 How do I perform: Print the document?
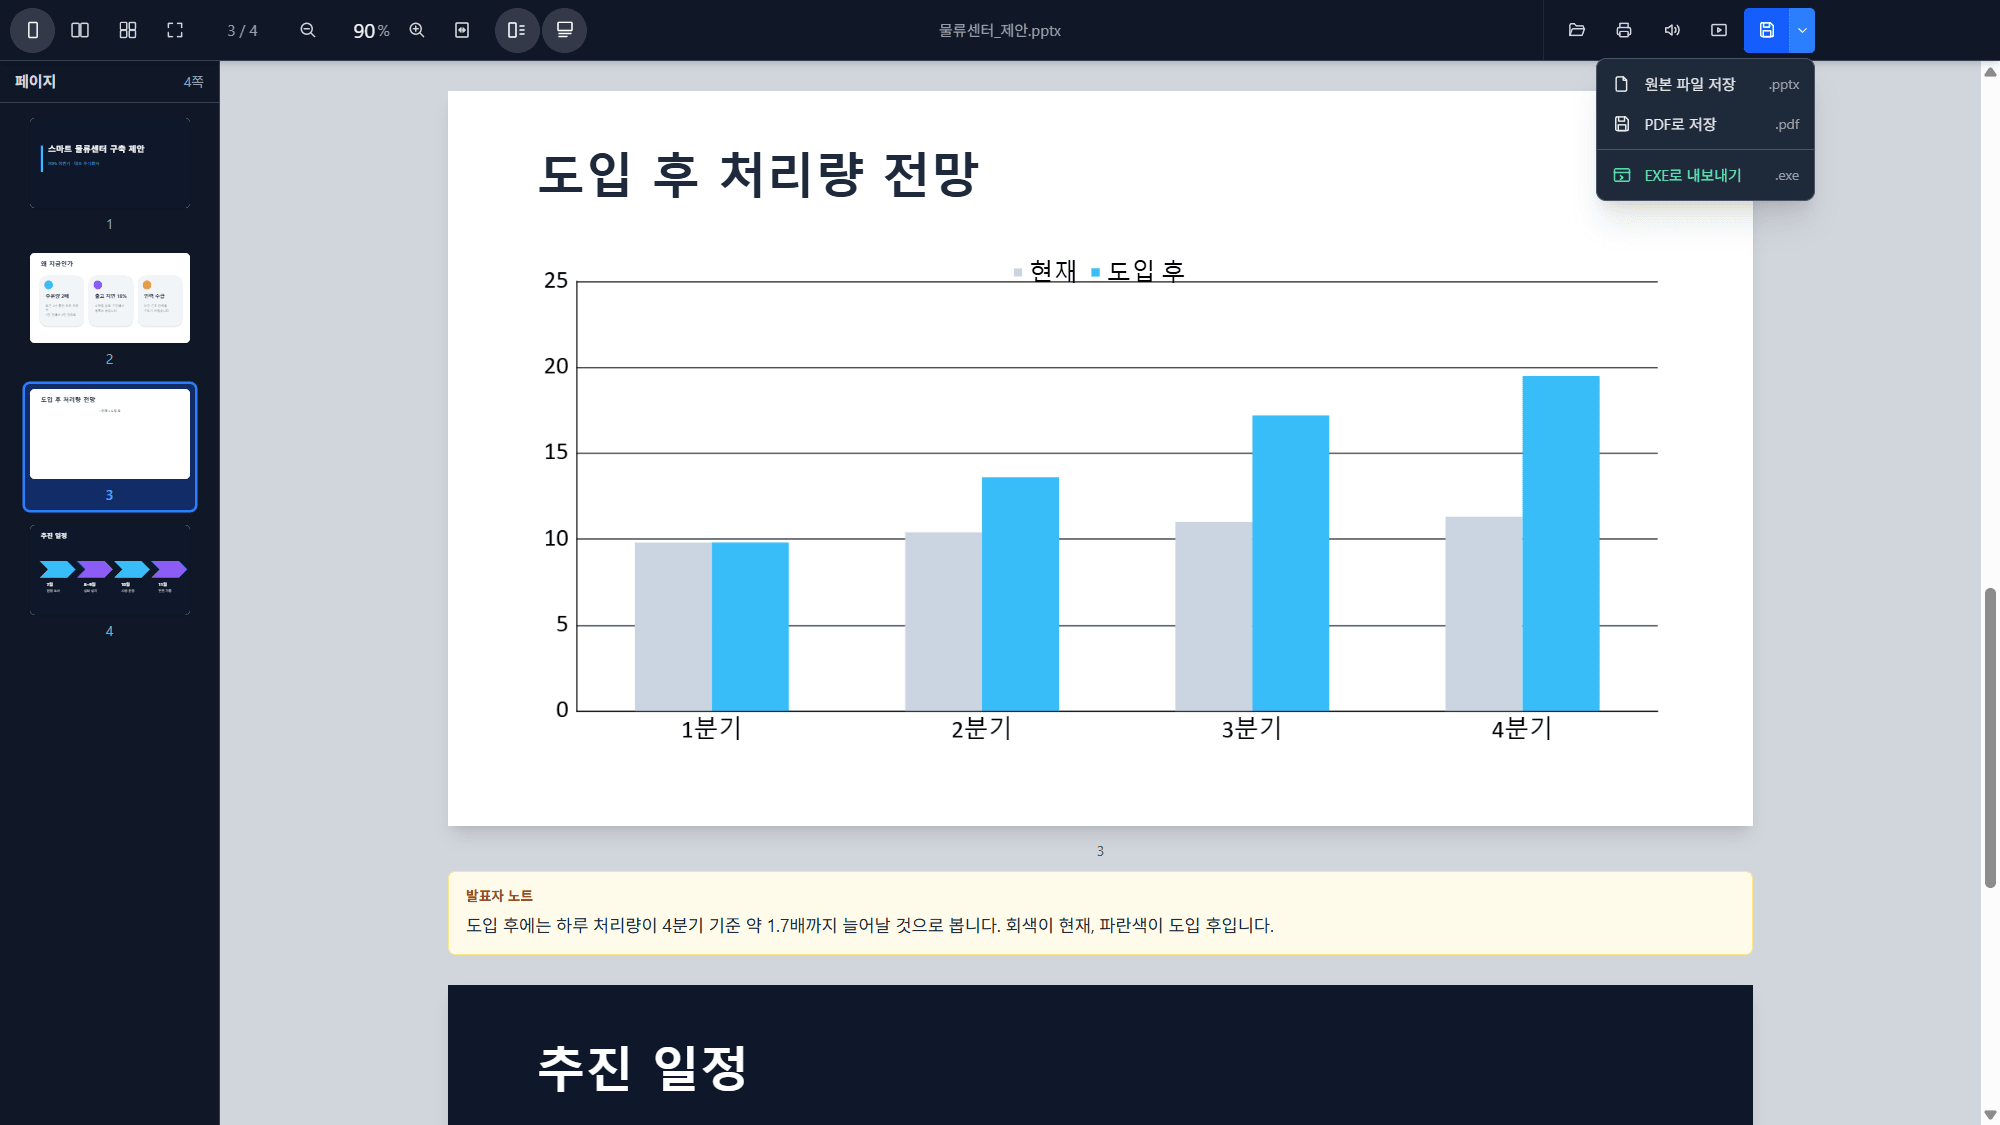click(x=1624, y=30)
